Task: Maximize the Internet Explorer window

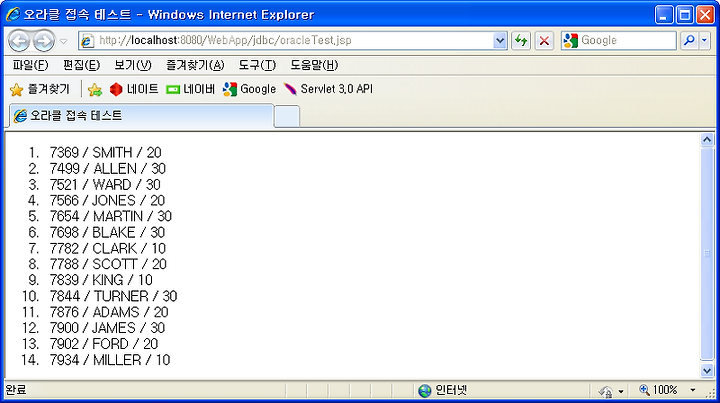Action: click(685, 15)
